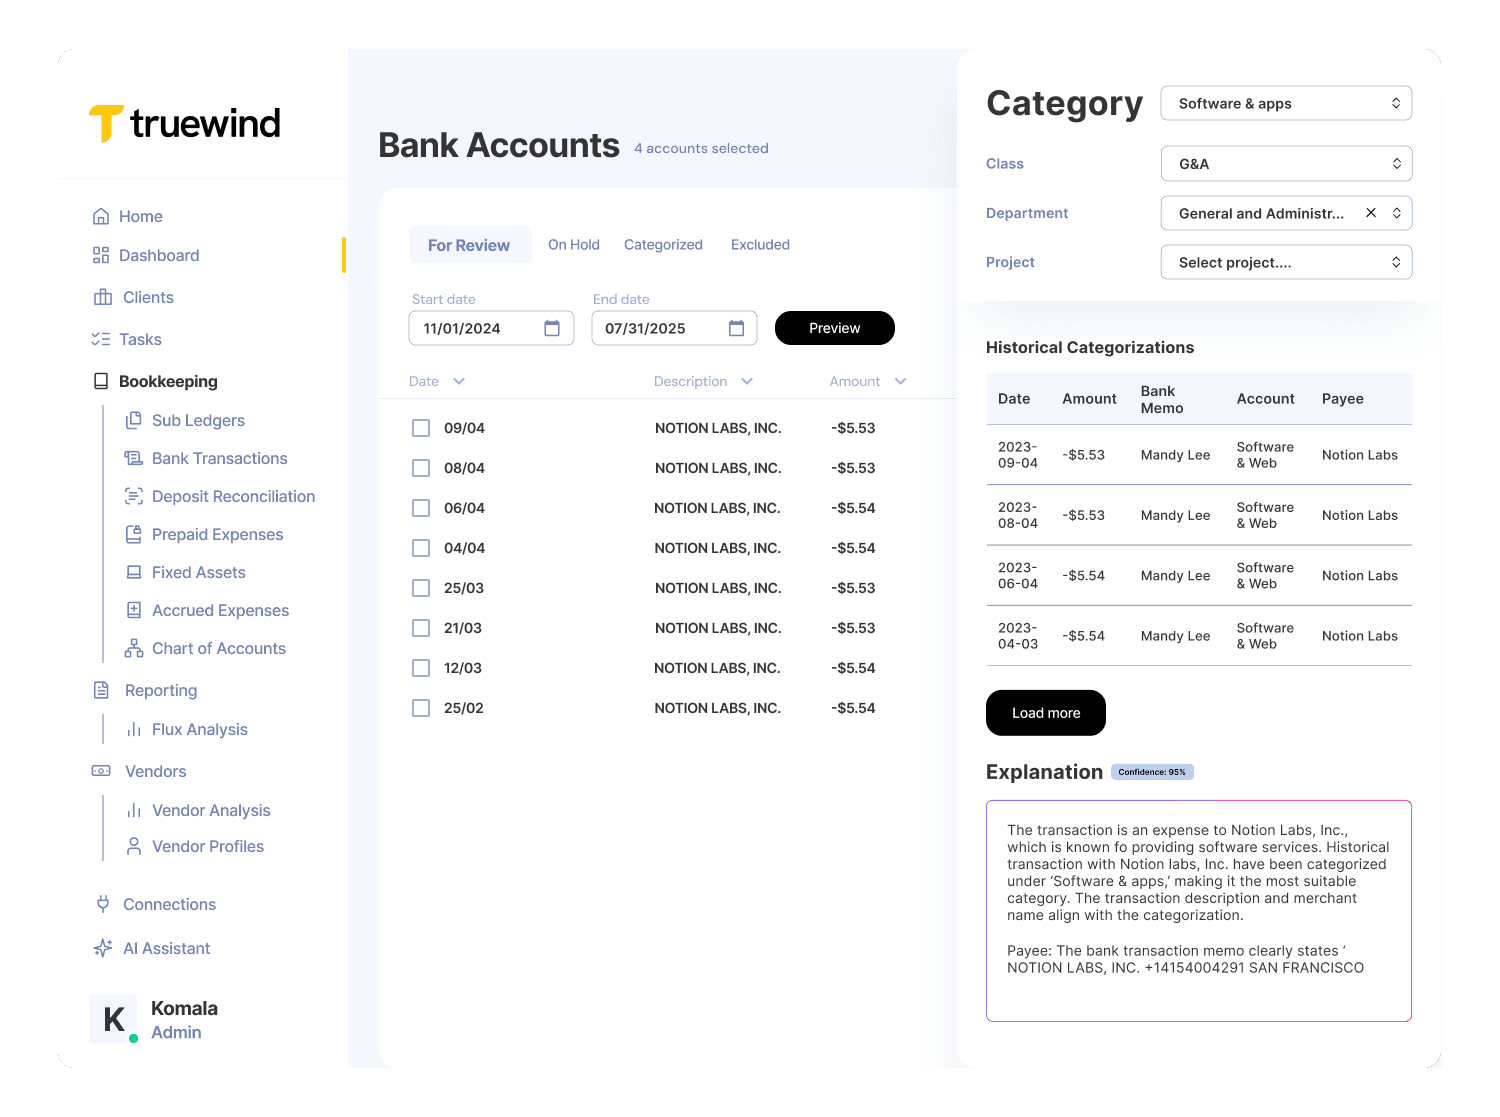
Task: Click the Dashboard grid icon
Action: click(x=101, y=255)
